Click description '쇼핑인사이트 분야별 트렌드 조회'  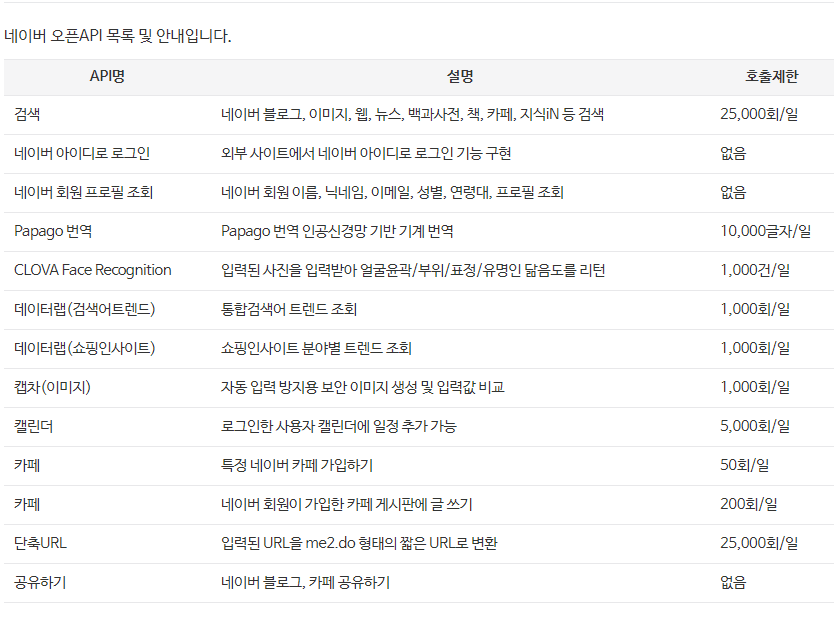pos(316,349)
